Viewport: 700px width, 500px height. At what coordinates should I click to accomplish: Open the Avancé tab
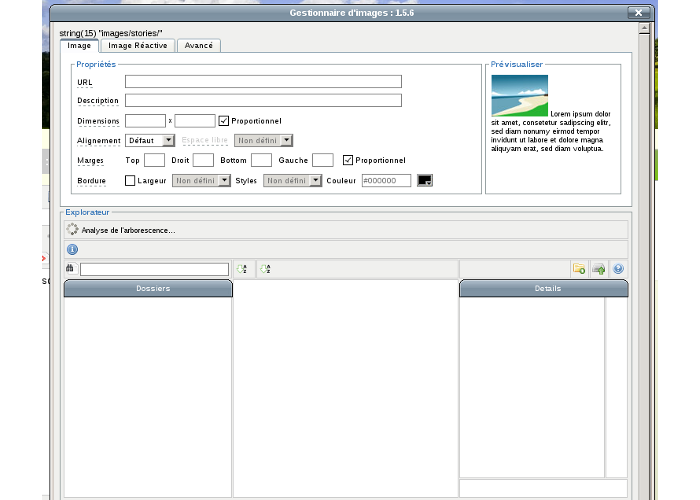coord(200,45)
